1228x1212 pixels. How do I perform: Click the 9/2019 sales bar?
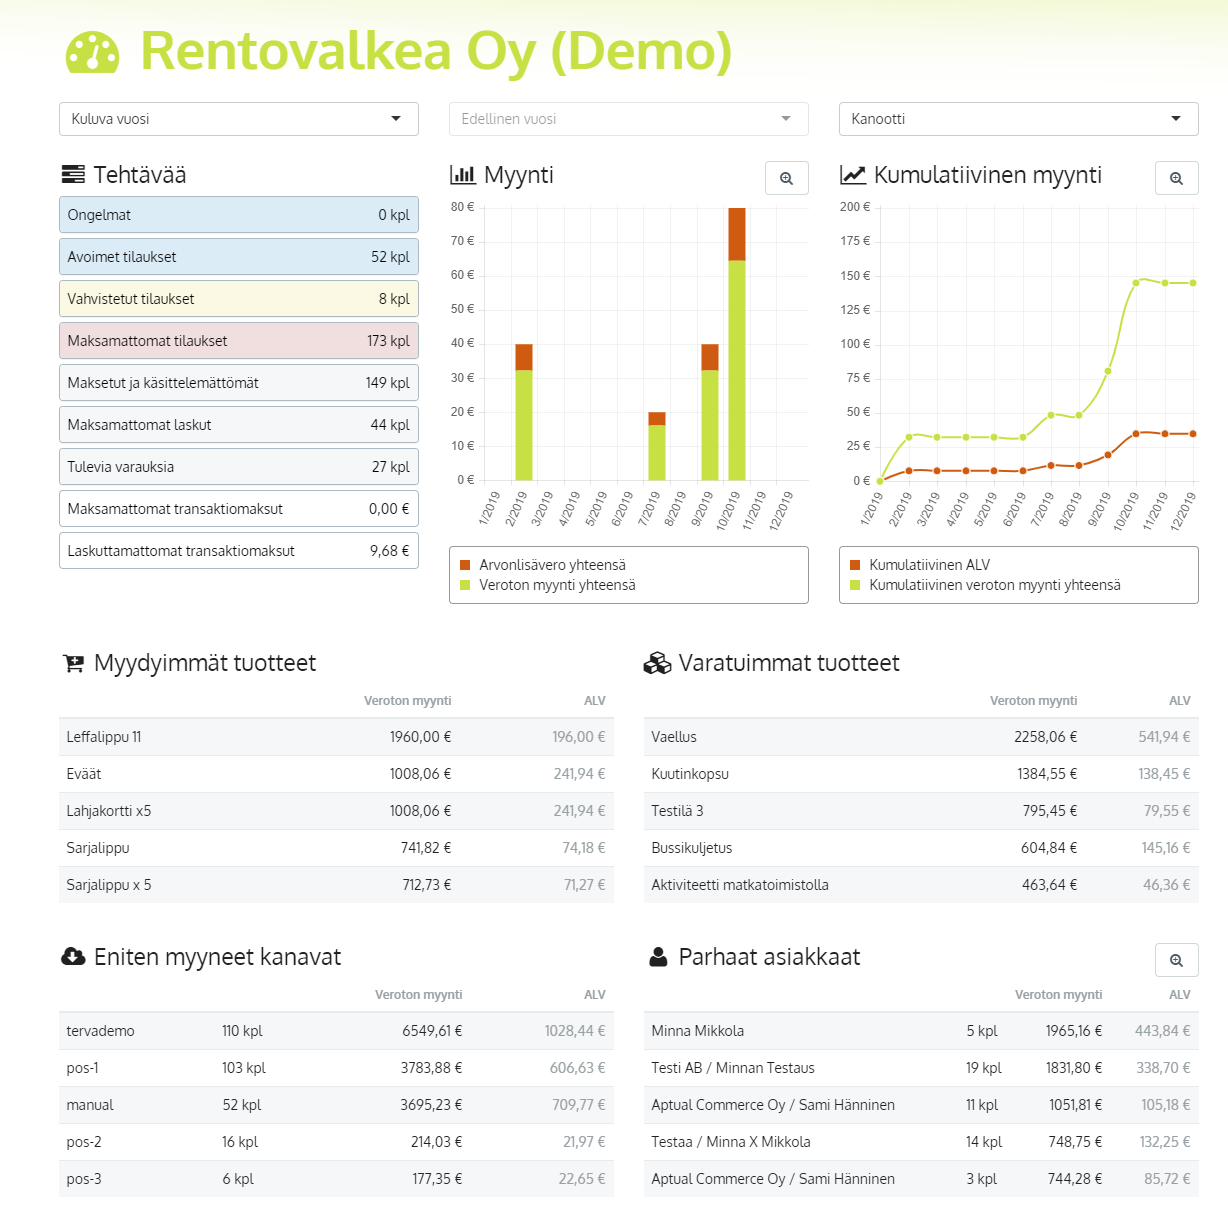pyautogui.click(x=710, y=412)
